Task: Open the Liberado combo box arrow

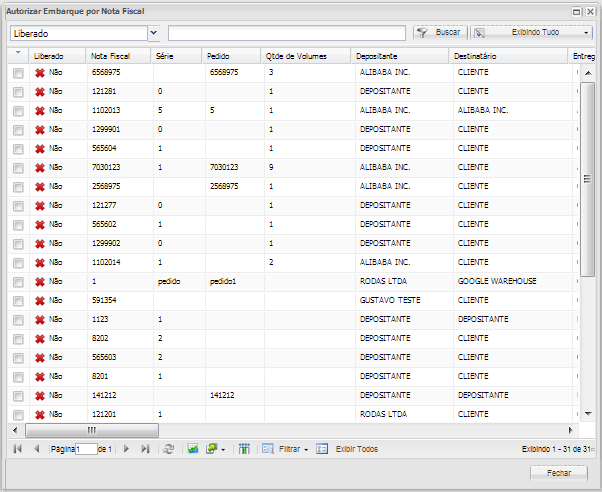Action: pos(154,33)
